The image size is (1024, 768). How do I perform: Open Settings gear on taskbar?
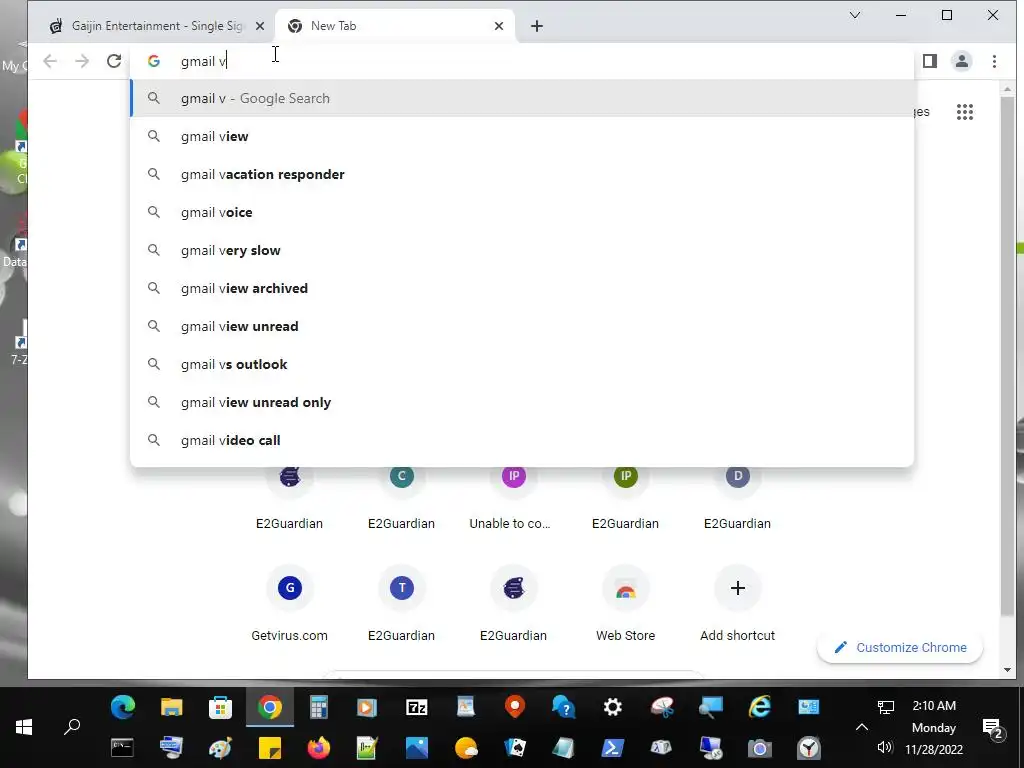pos(613,707)
